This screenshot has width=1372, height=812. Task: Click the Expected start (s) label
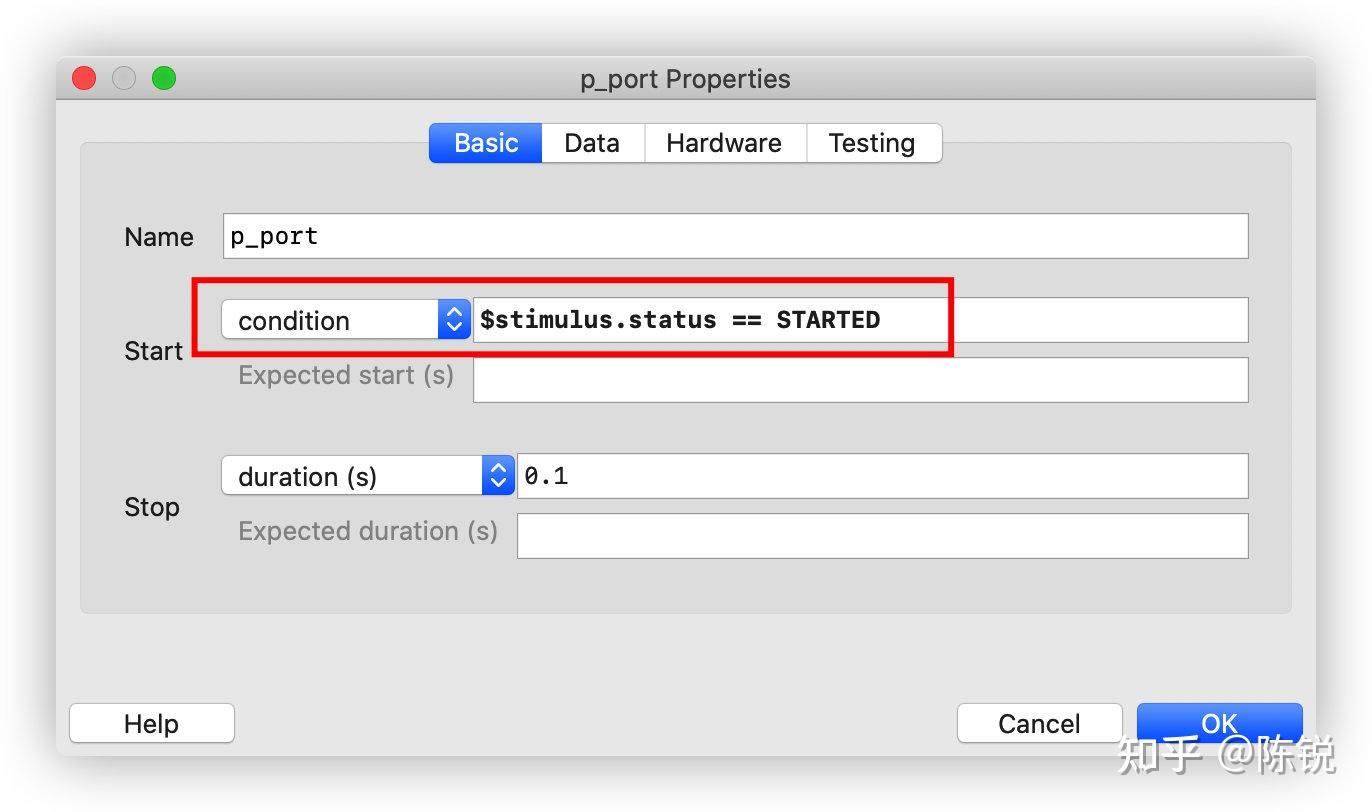[x=346, y=375]
